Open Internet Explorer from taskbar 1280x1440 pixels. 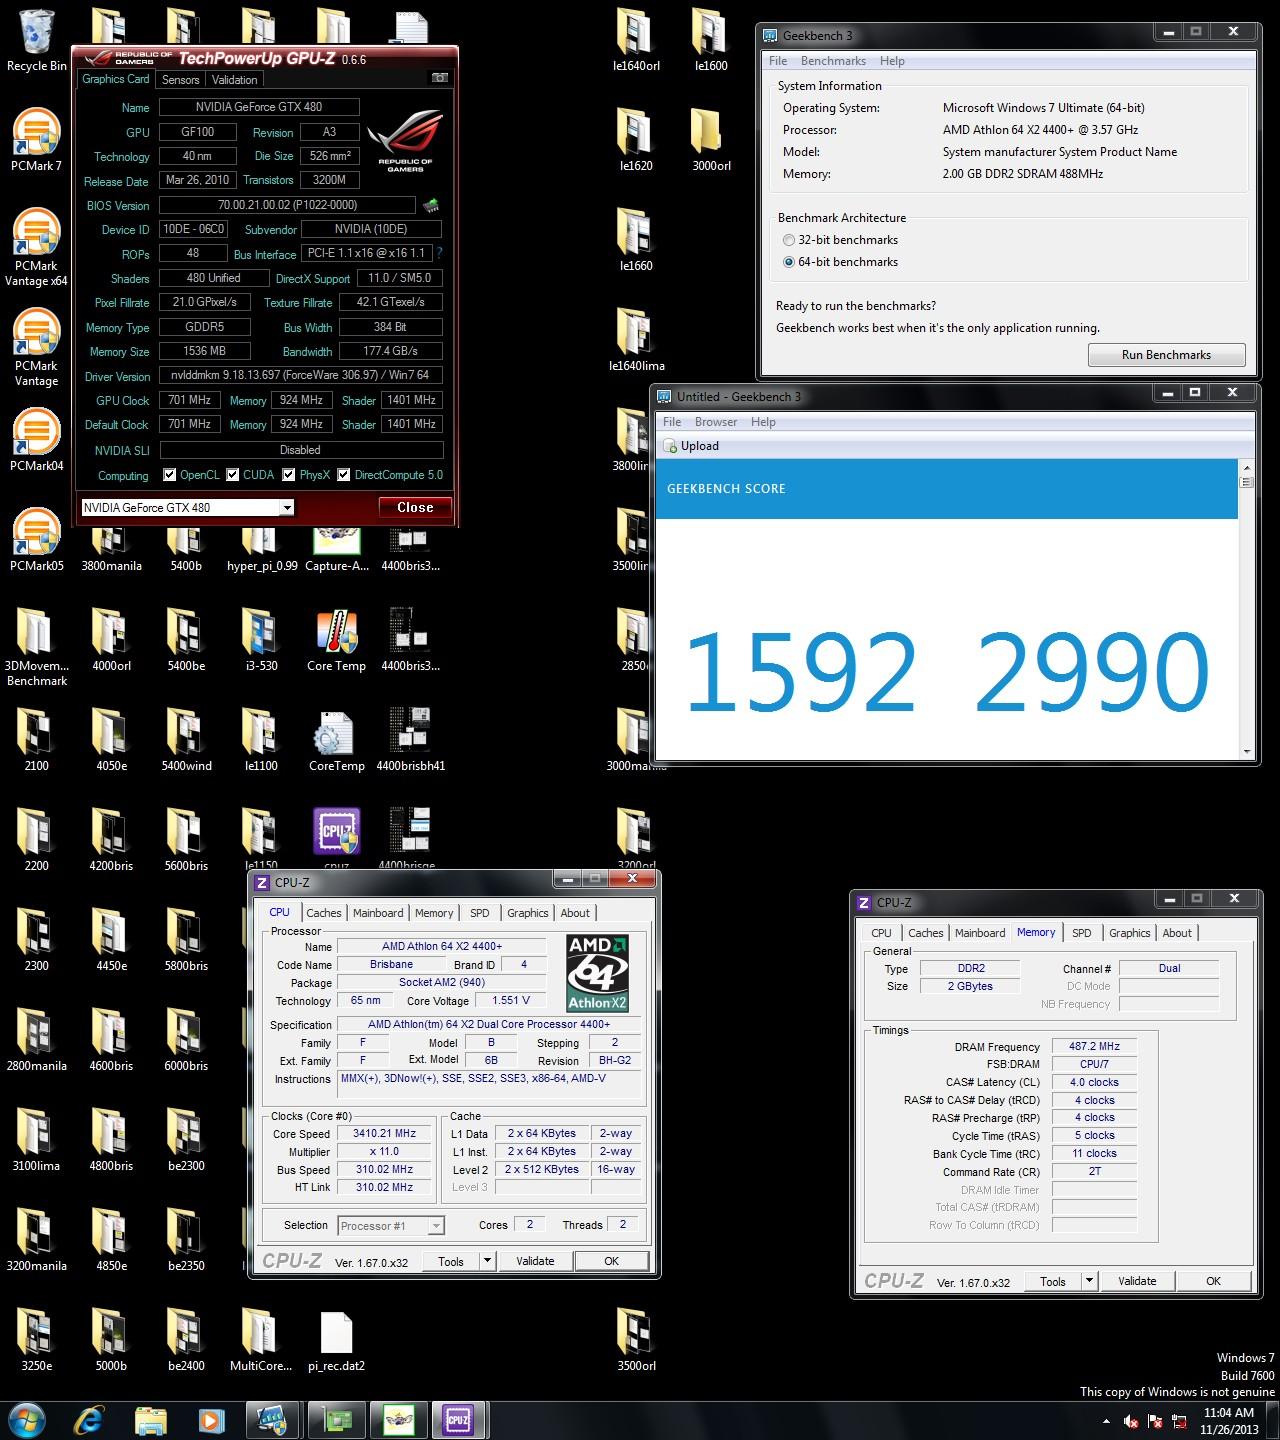coord(89,1420)
